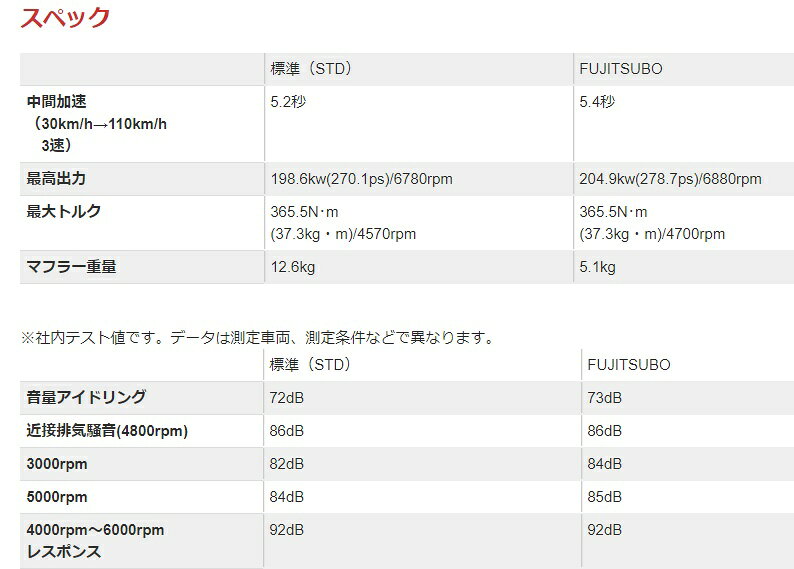This screenshot has width=794, height=569.
Task: Click the 5.2秒 standard acceleration value
Action: 289,102
